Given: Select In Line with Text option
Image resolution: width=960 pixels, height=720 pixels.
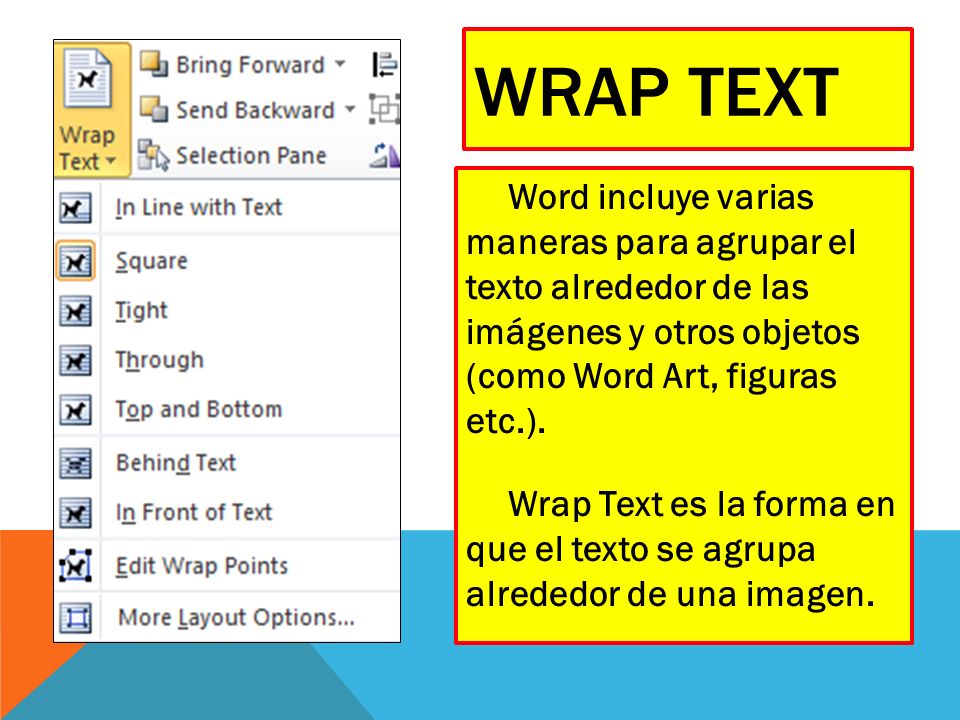Looking at the screenshot, I should coord(199,208).
